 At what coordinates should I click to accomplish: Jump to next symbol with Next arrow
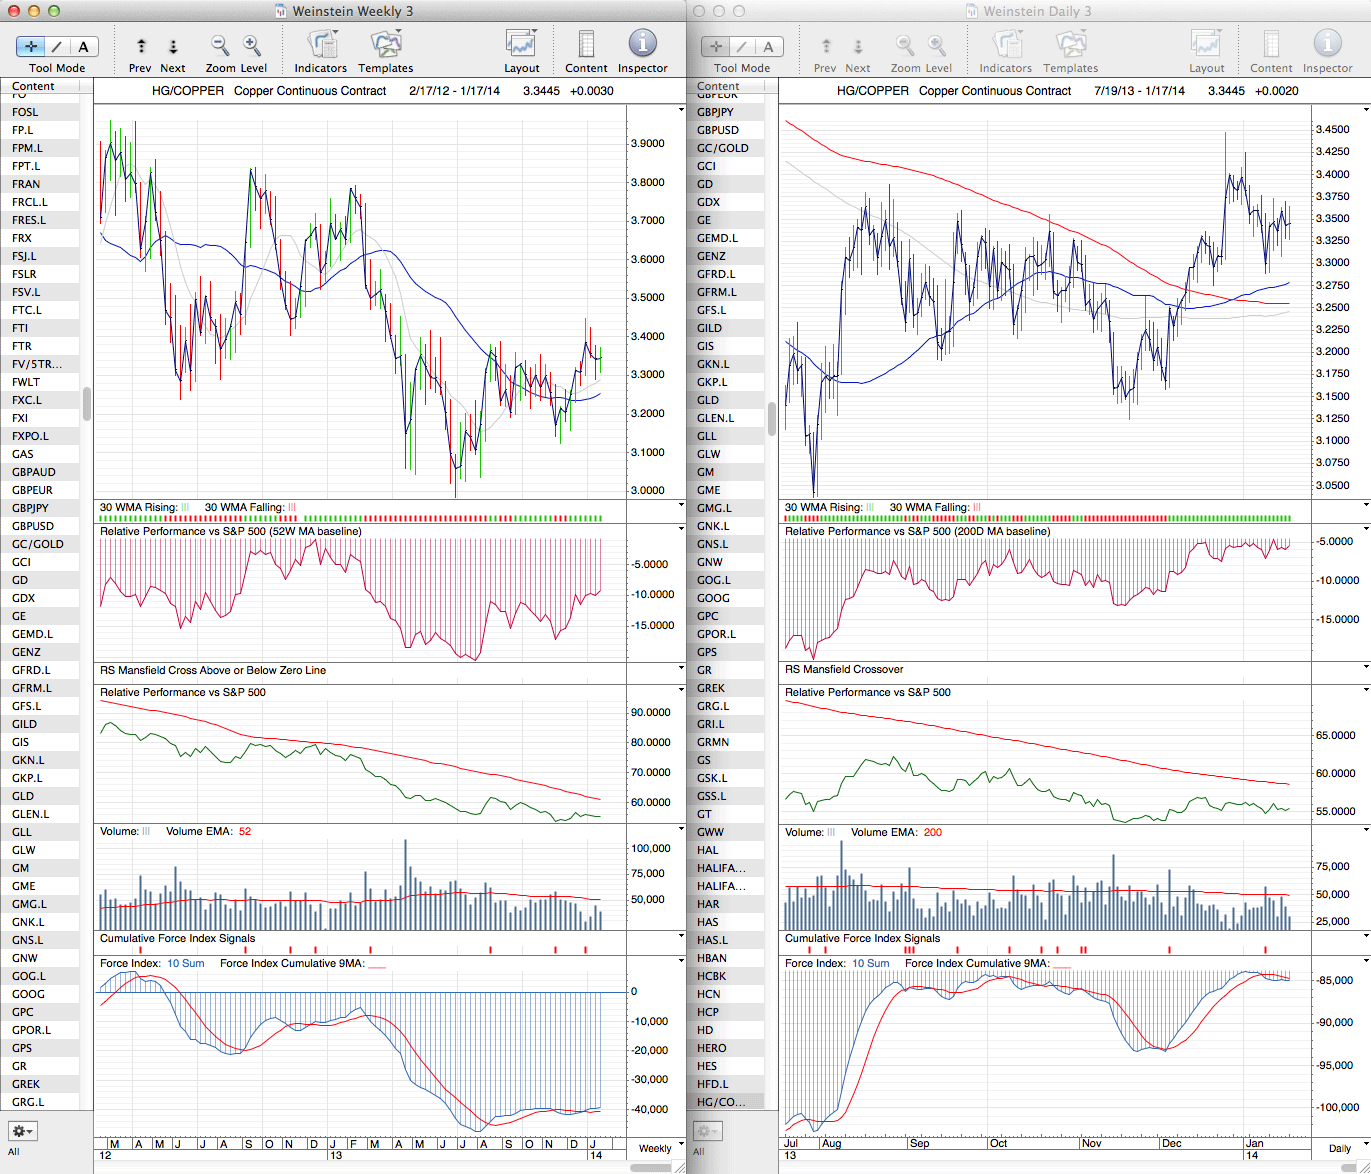tap(173, 46)
